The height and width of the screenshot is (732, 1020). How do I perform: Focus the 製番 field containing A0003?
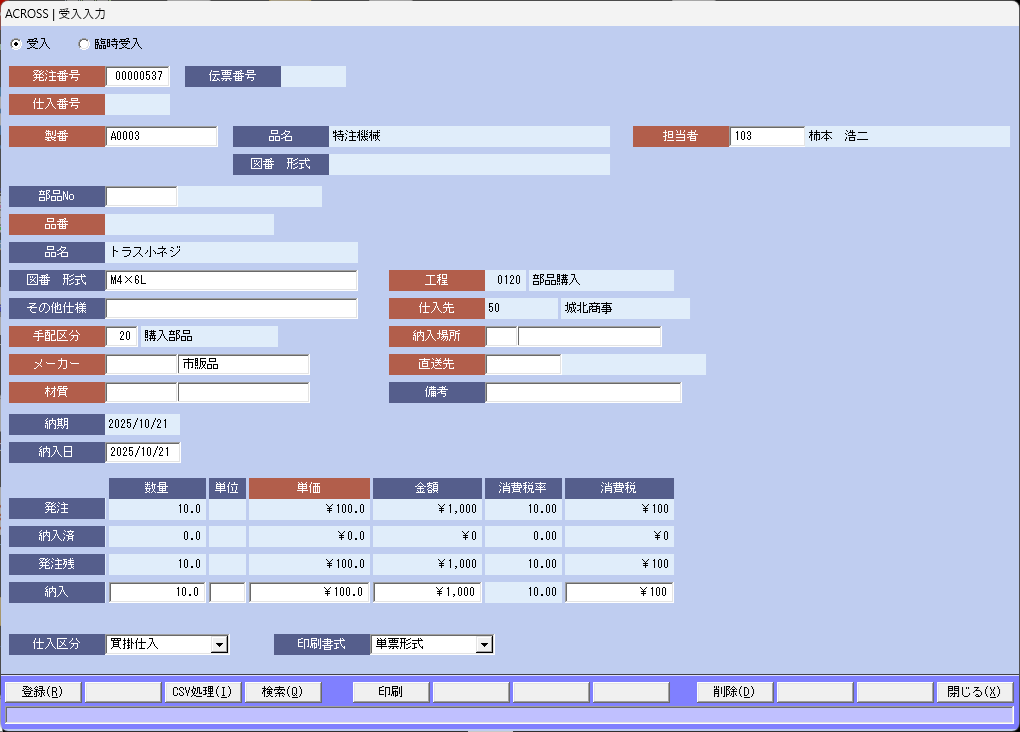(161, 137)
